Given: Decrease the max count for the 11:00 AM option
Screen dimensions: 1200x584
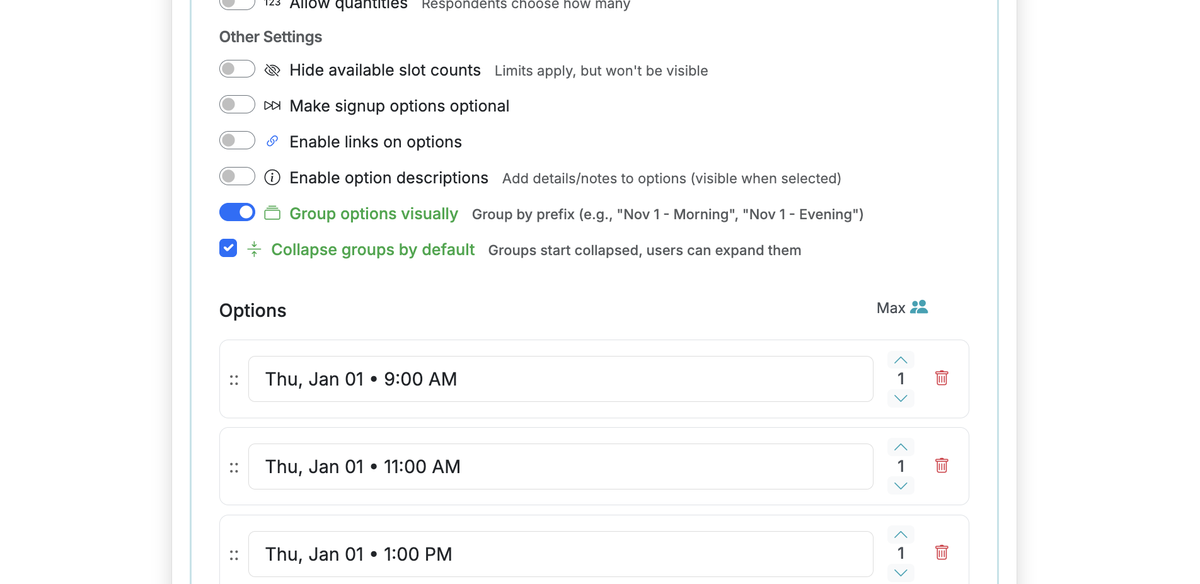Looking at the screenshot, I should pos(900,485).
